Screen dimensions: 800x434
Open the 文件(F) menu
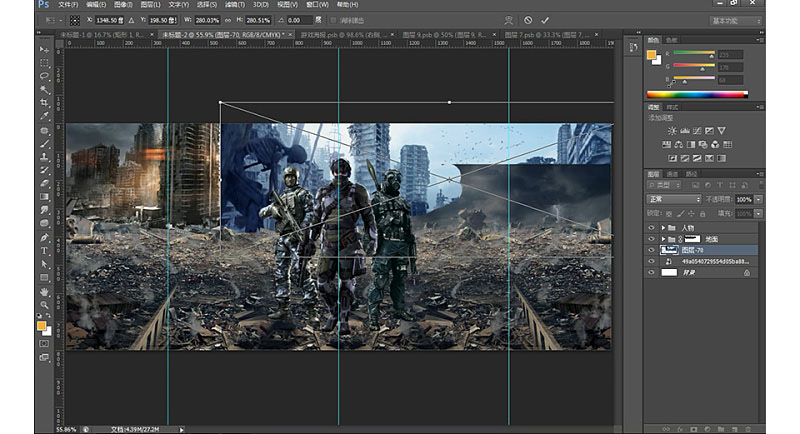(68, 5)
